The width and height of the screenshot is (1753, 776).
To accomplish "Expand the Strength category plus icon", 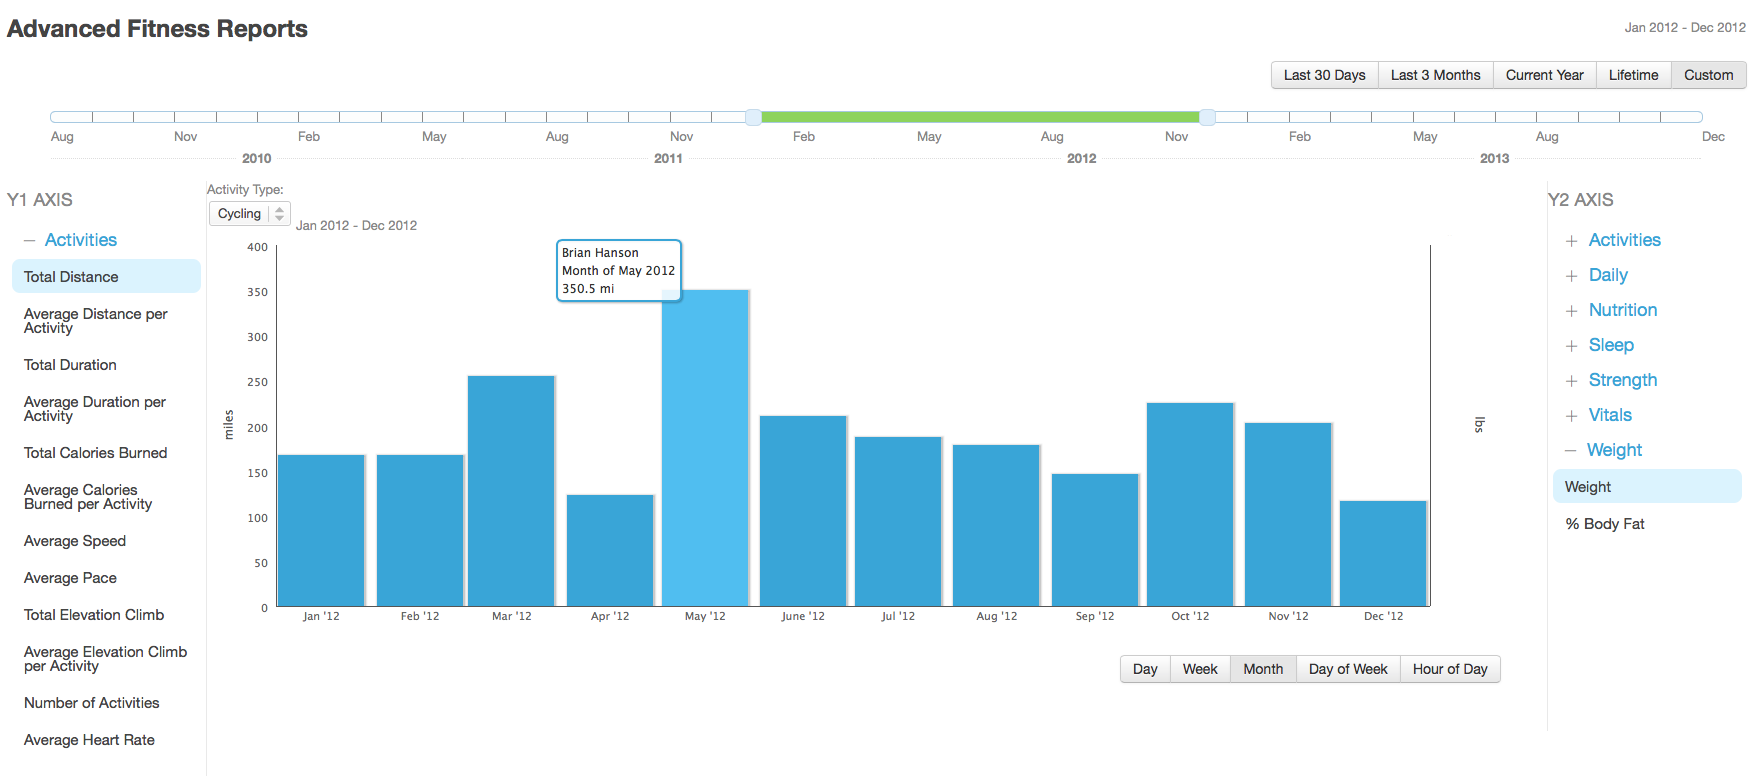I will (x=1571, y=381).
